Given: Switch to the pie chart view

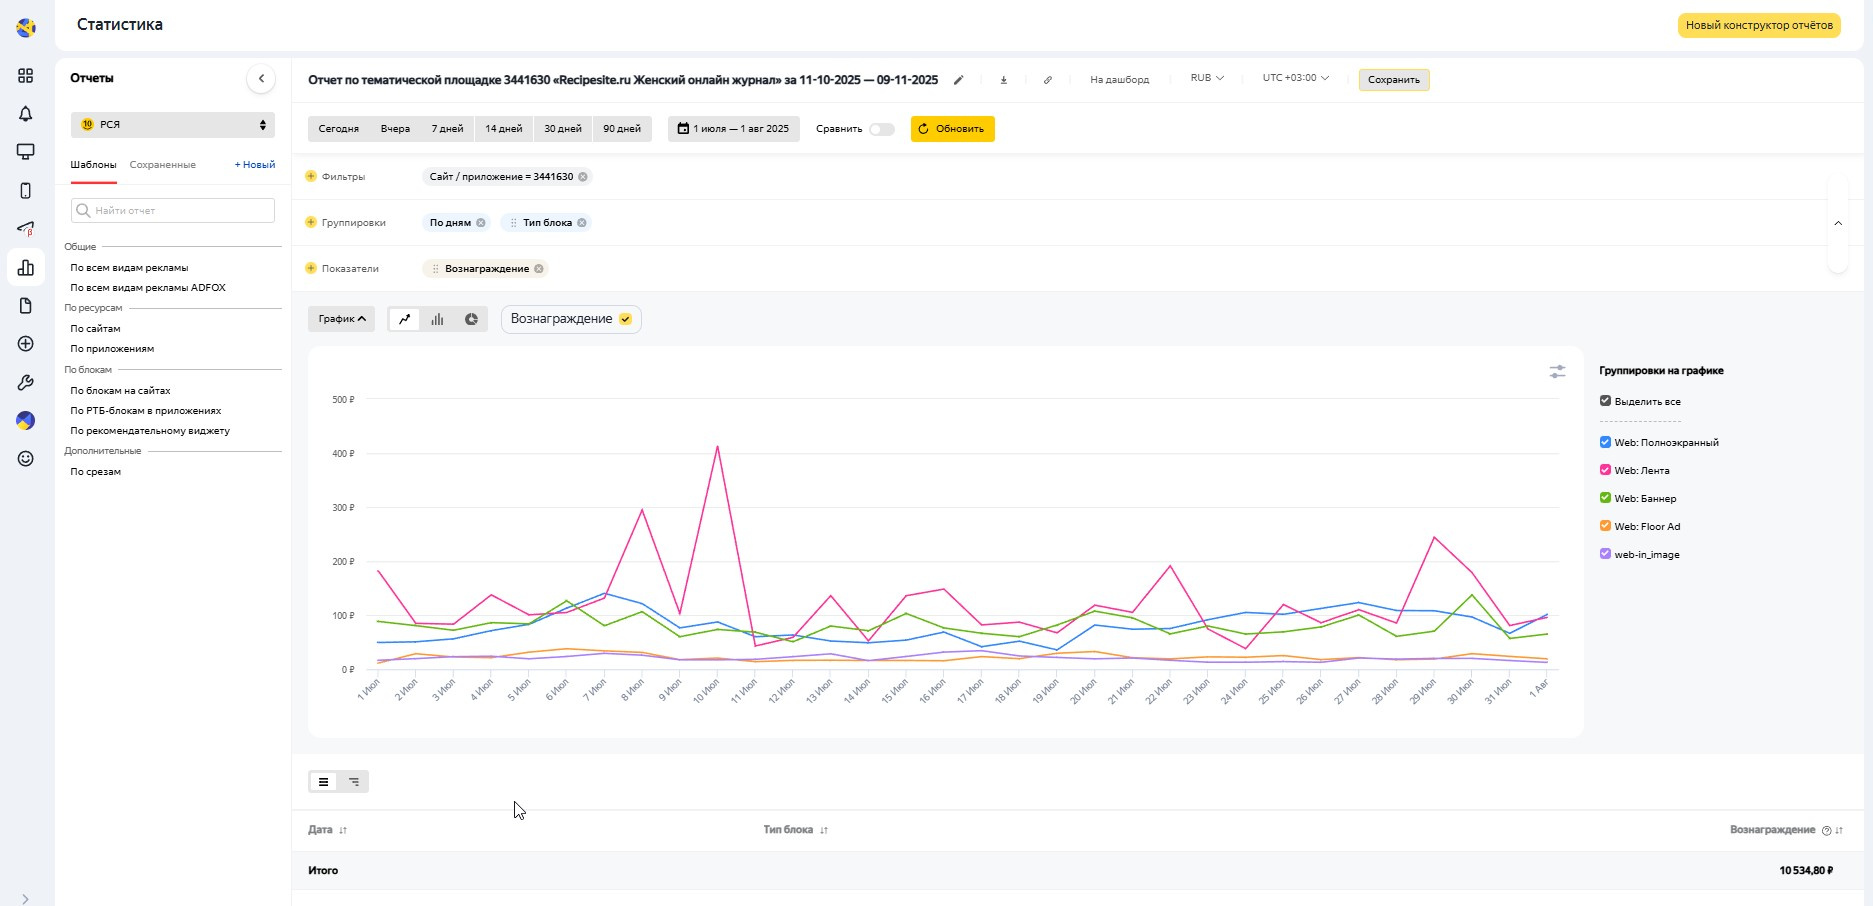Looking at the screenshot, I should coord(471,319).
